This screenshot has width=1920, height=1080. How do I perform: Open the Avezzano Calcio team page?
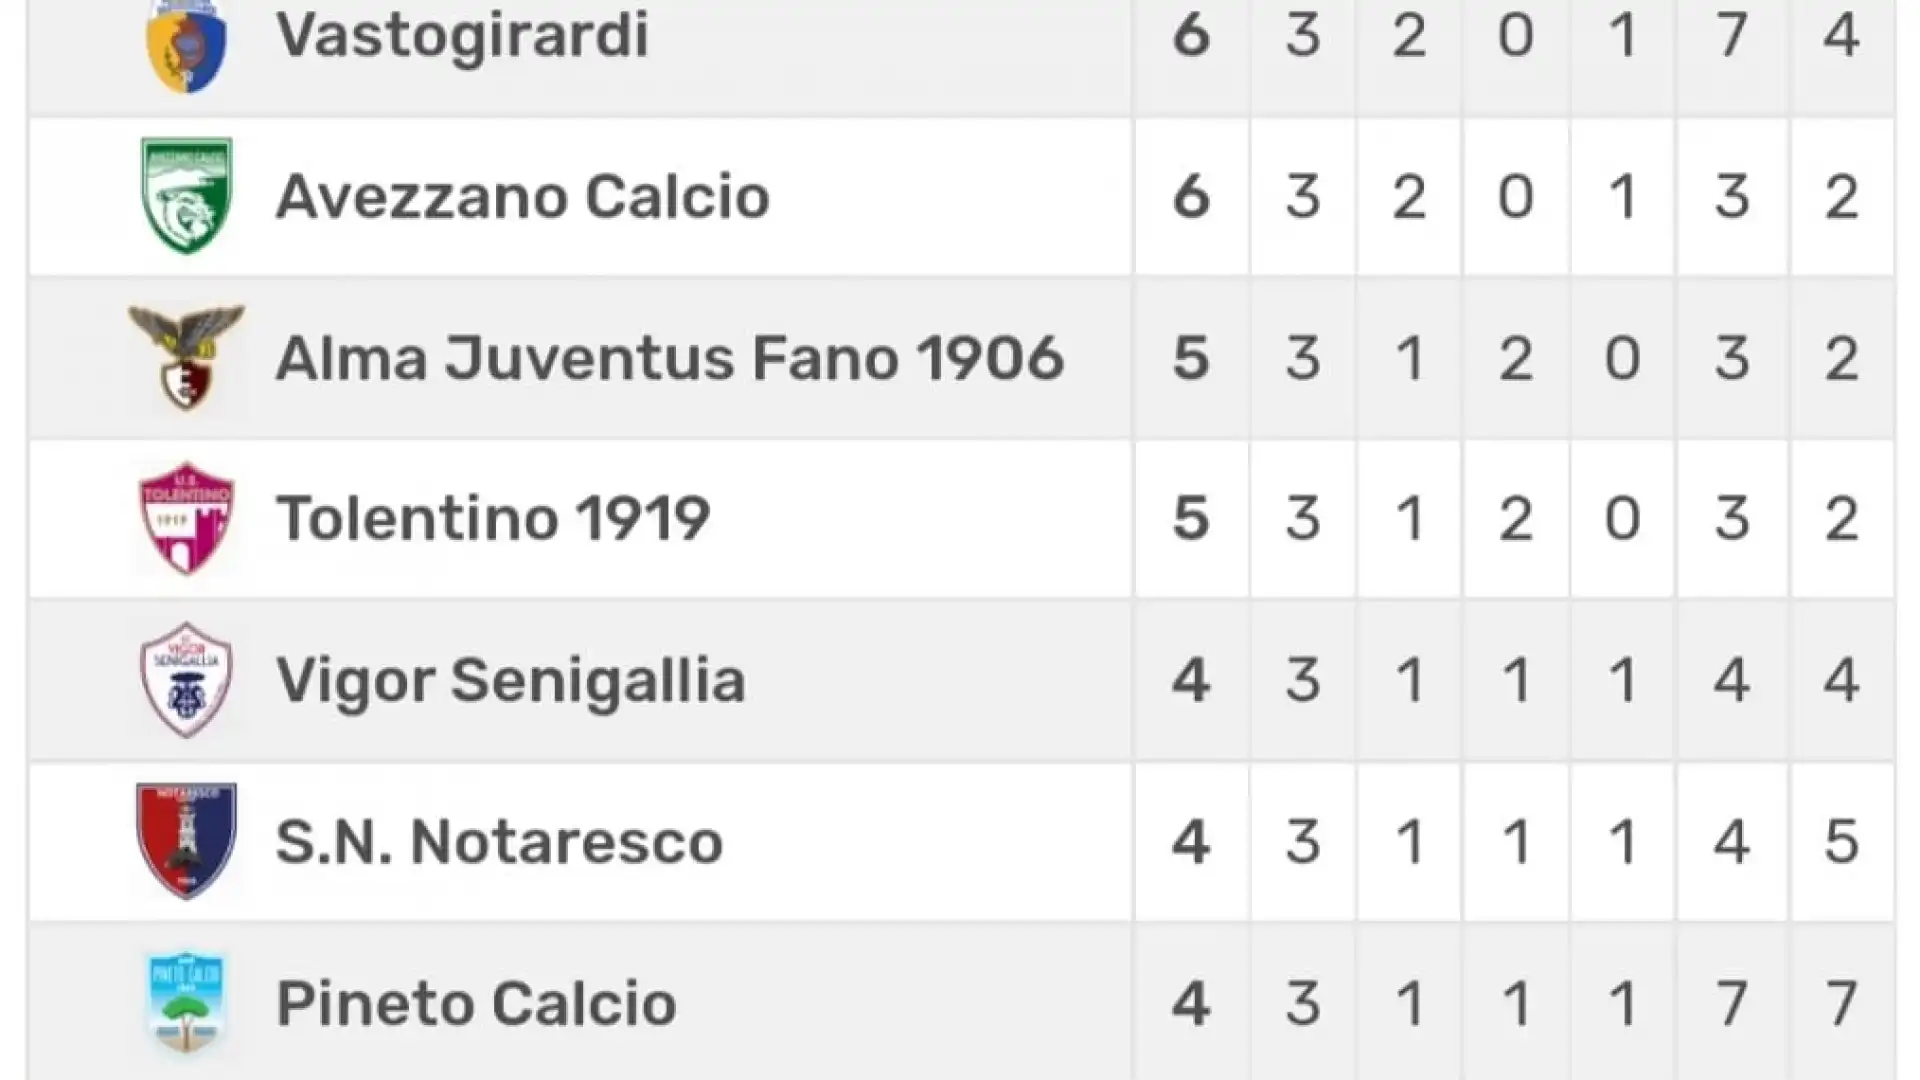[523, 196]
